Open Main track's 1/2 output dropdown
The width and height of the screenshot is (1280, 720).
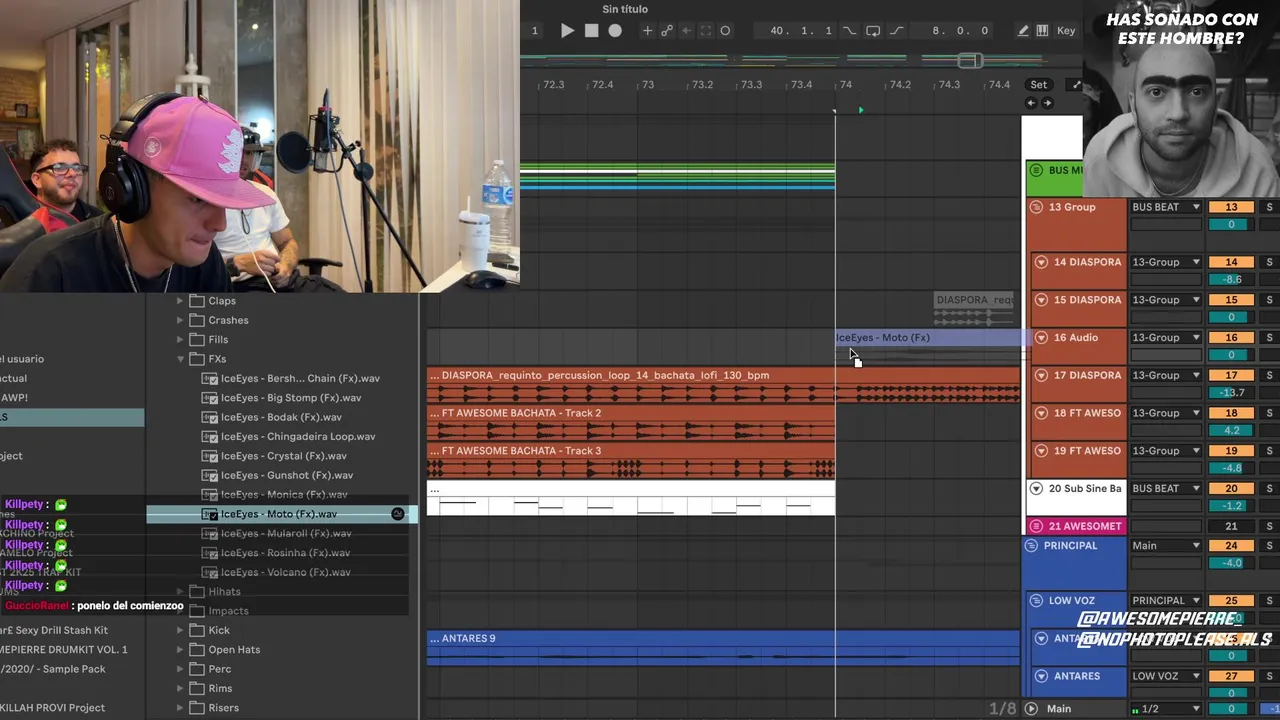pos(1166,709)
